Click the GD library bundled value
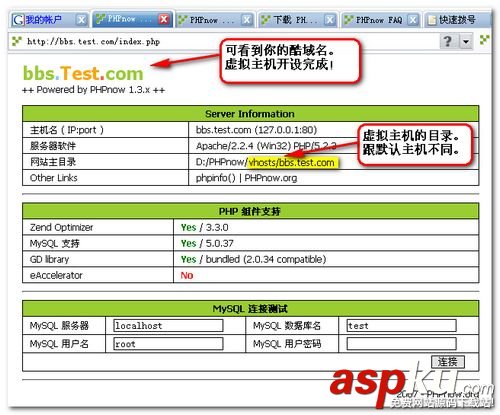Screen dimensions: 500x415 [x=253, y=259]
